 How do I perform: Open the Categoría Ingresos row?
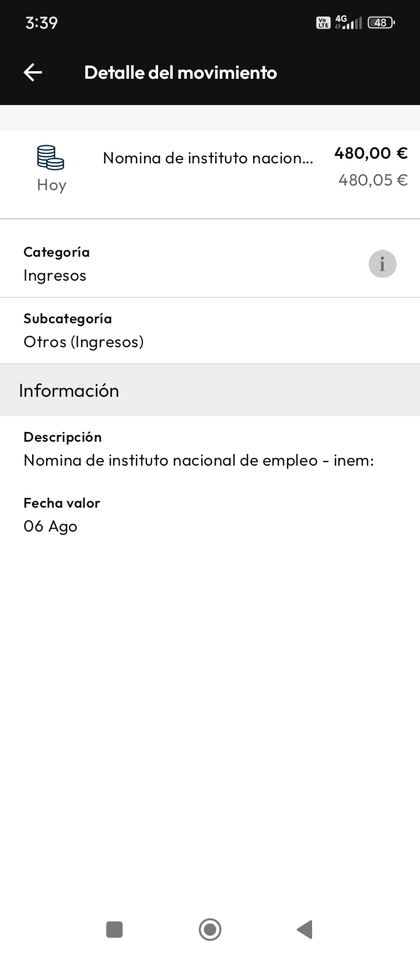tap(210, 264)
